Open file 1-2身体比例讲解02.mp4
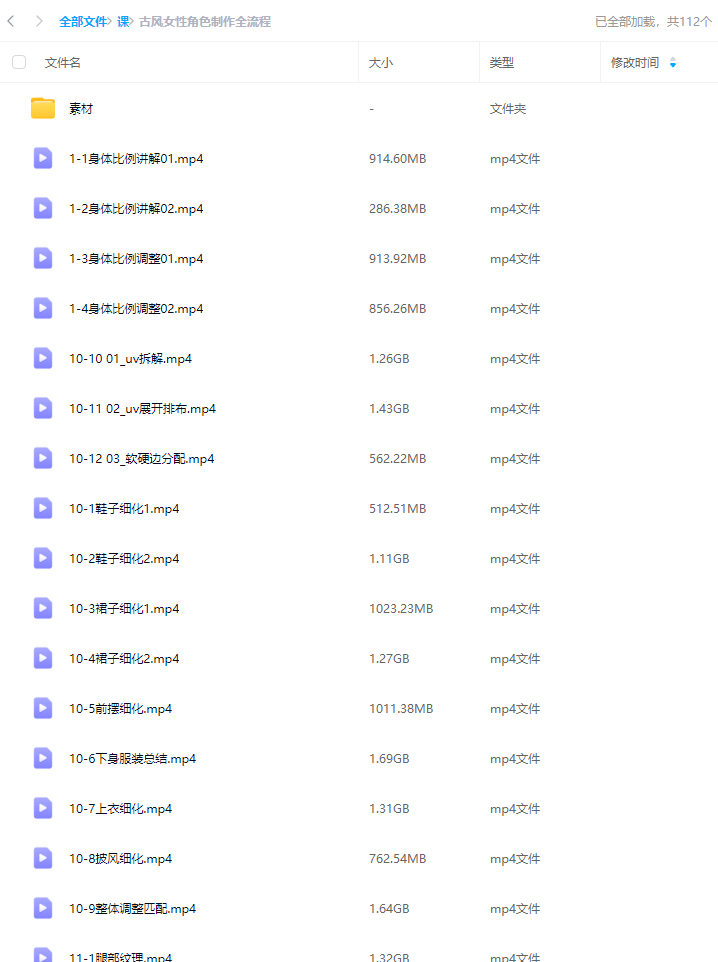This screenshot has height=962, width=718. [136, 209]
